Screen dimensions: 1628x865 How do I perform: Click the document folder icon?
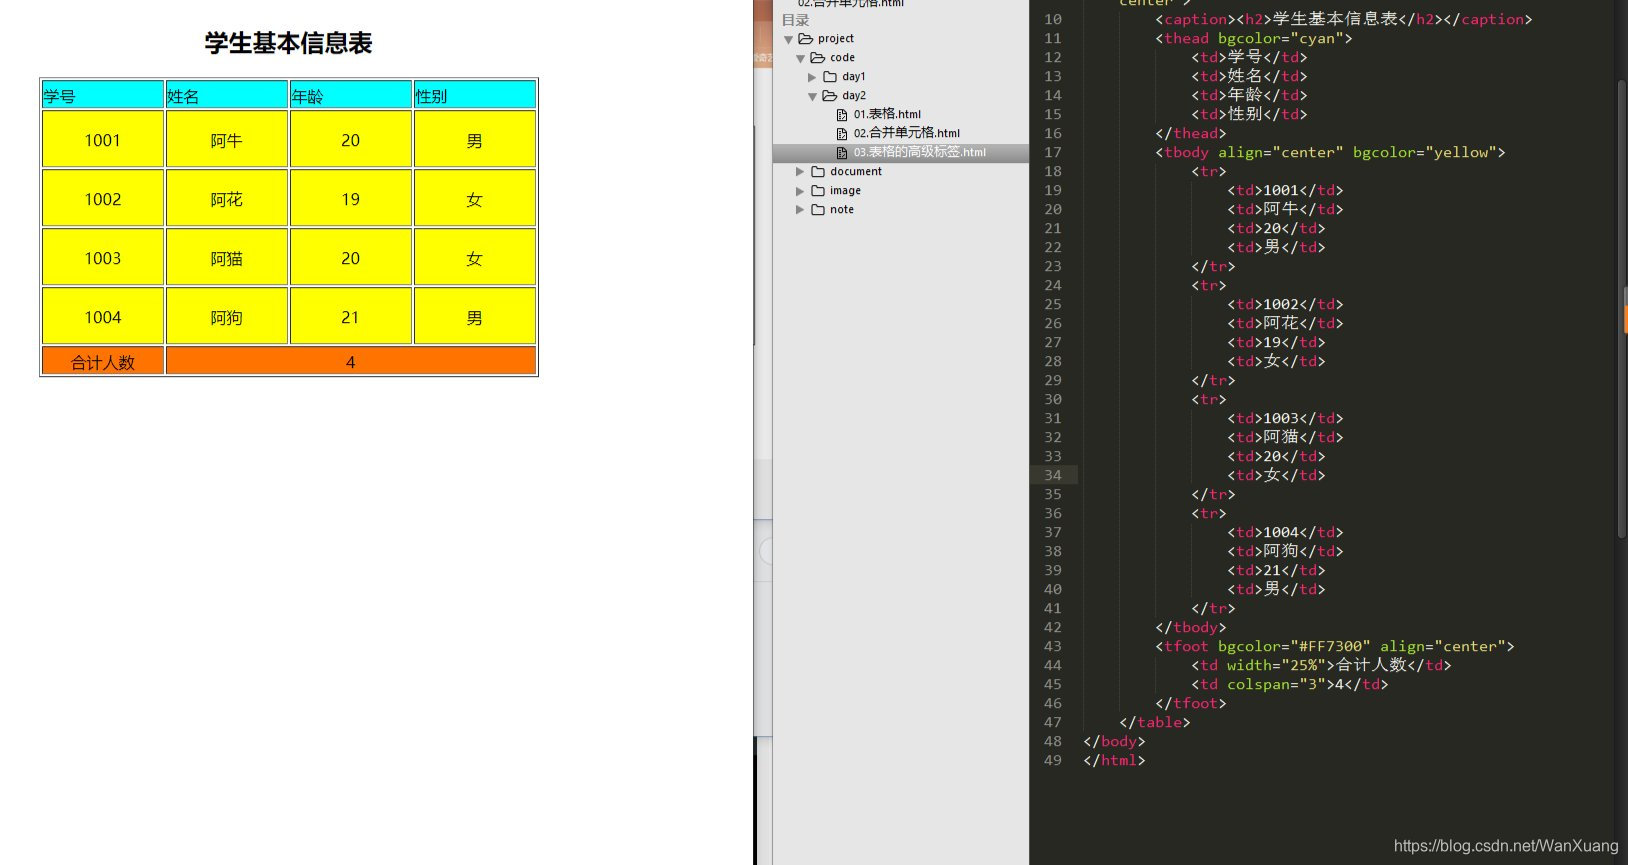(818, 172)
